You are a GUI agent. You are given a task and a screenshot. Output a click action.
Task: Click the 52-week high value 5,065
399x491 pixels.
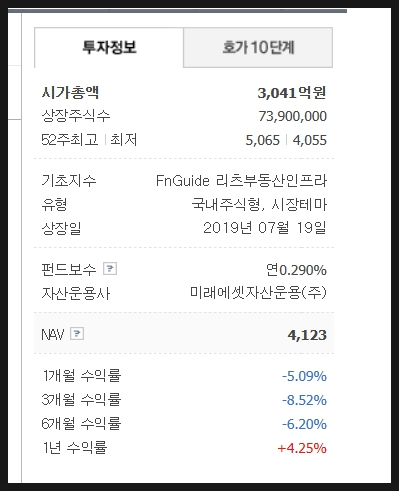(263, 140)
